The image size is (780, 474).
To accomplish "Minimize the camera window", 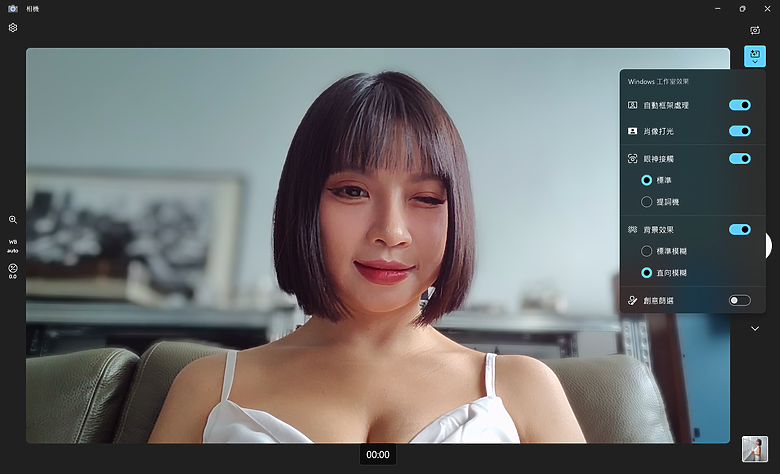I will click(x=717, y=8).
